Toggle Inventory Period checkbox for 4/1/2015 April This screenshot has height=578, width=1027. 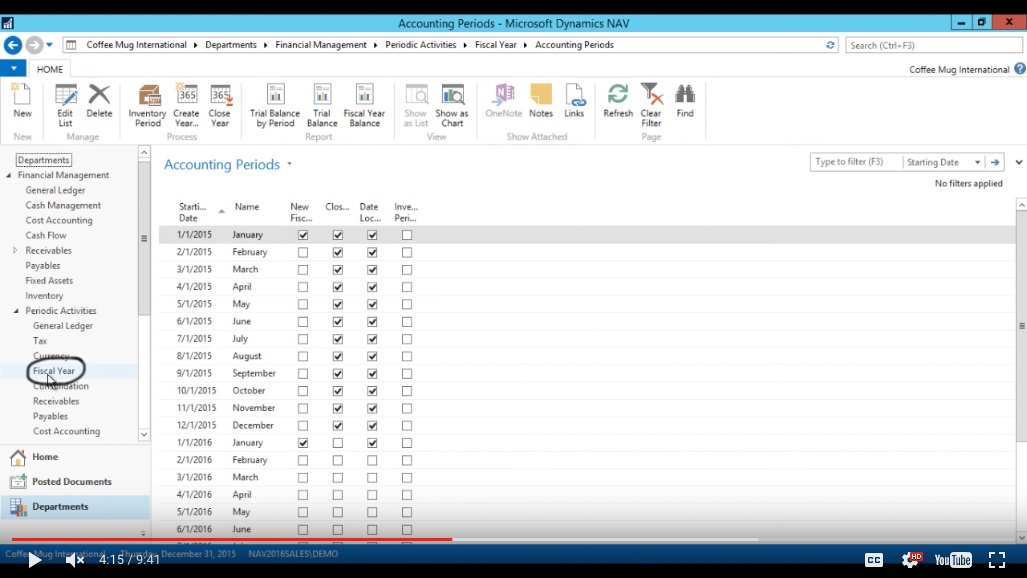[407, 287]
